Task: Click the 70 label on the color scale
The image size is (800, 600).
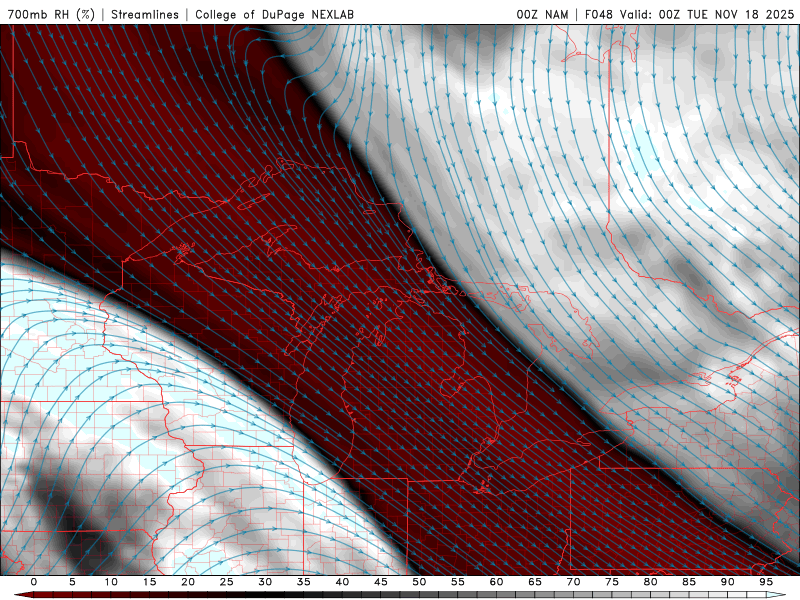Action: (573, 582)
